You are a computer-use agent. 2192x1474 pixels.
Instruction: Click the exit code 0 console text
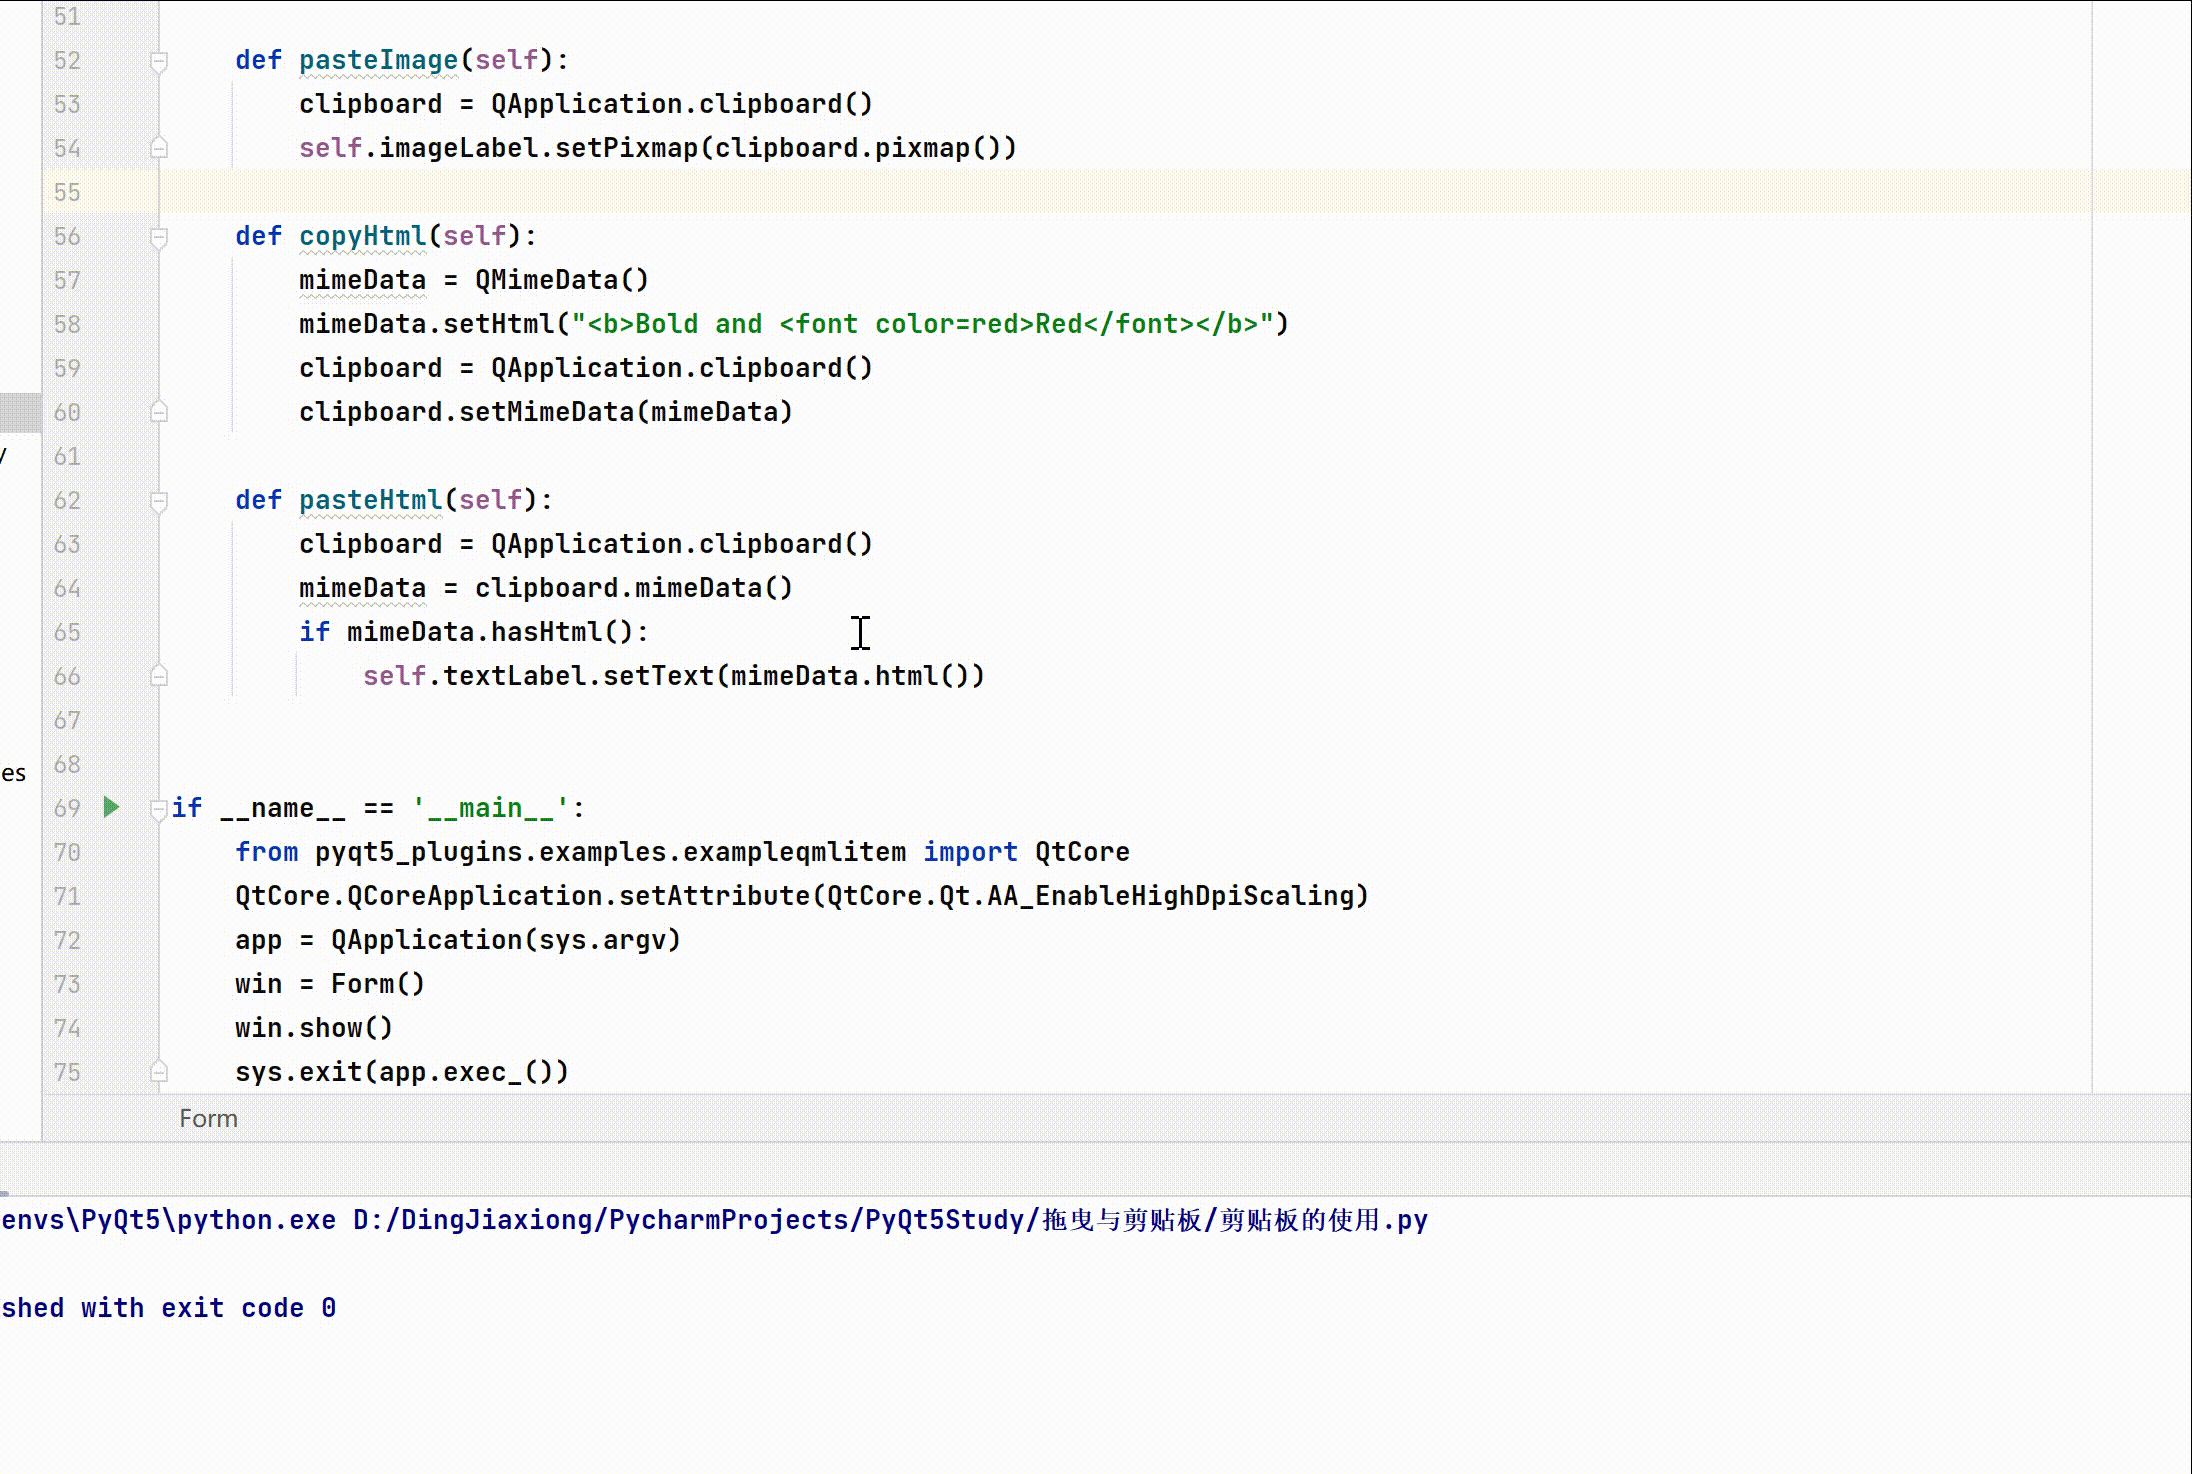[248, 1308]
